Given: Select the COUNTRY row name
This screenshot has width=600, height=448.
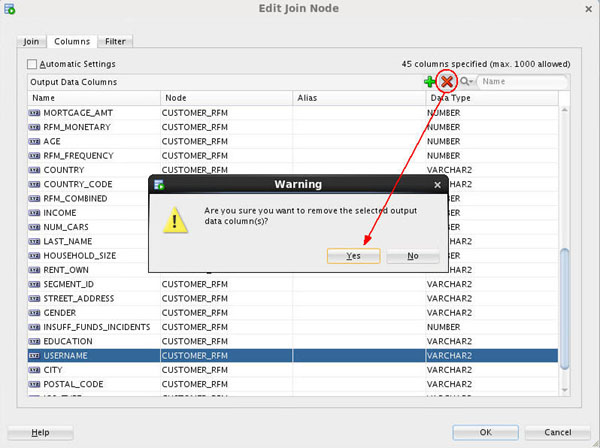Looking at the screenshot, I should click(64, 170).
